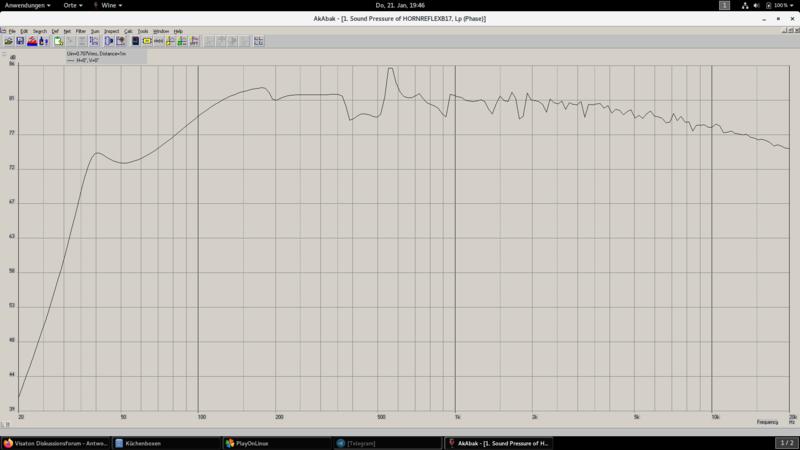
Task: Click the yellow rectangle toolbar icon
Action: click(x=147, y=41)
